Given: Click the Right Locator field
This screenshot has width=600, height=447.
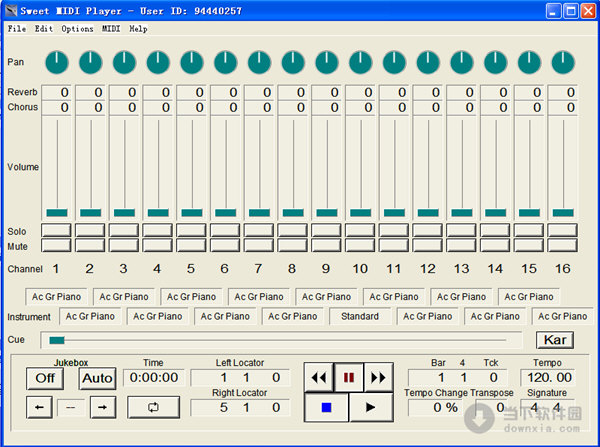Looking at the screenshot, I should coord(240,408).
